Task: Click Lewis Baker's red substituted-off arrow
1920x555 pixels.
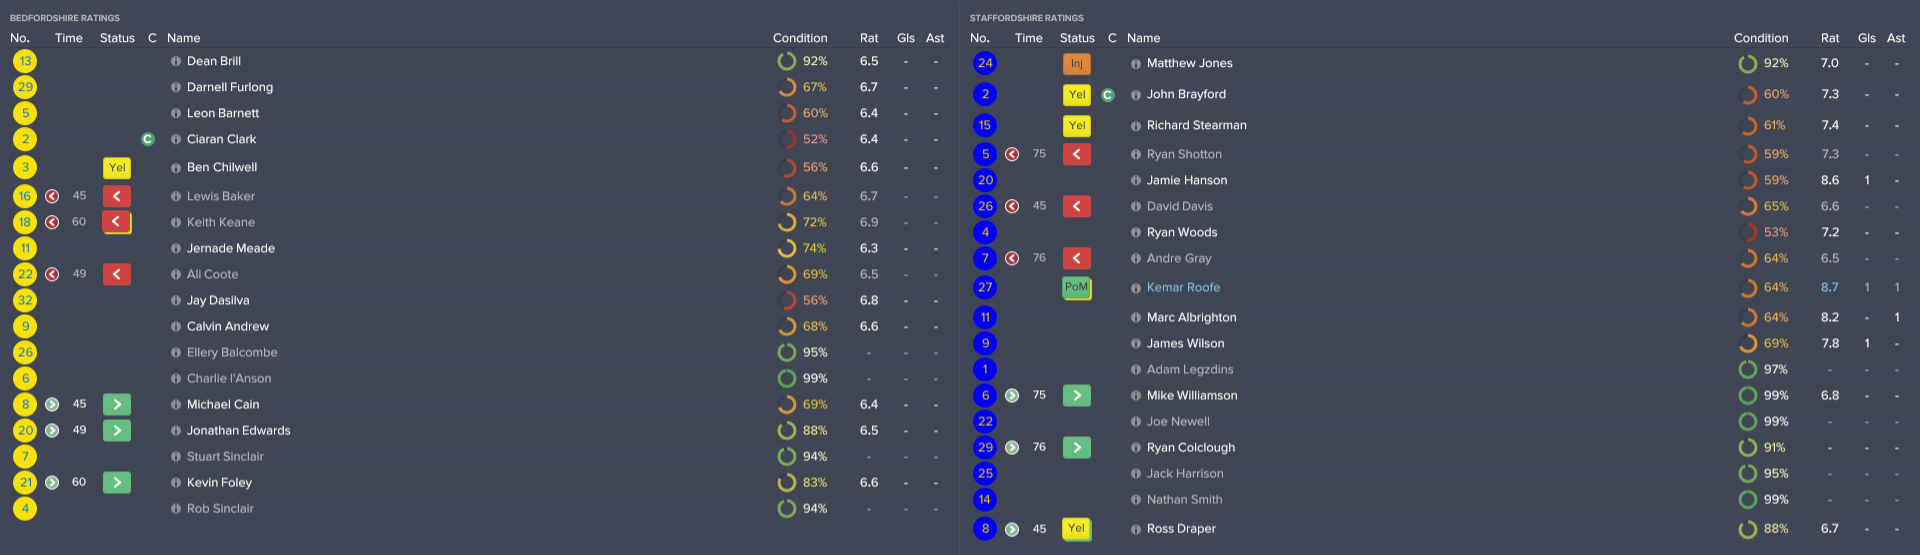Action: (x=117, y=197)
